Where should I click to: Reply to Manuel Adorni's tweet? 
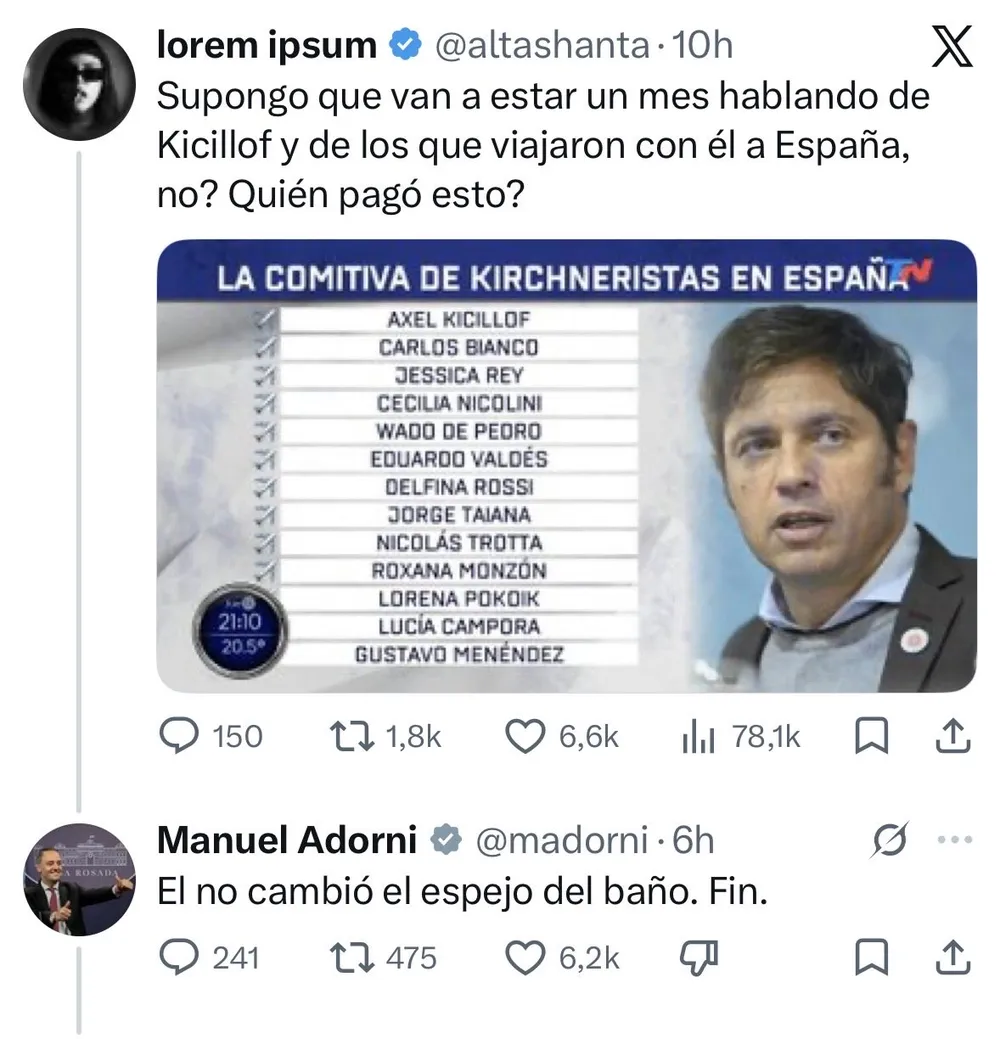pos(181,958)
